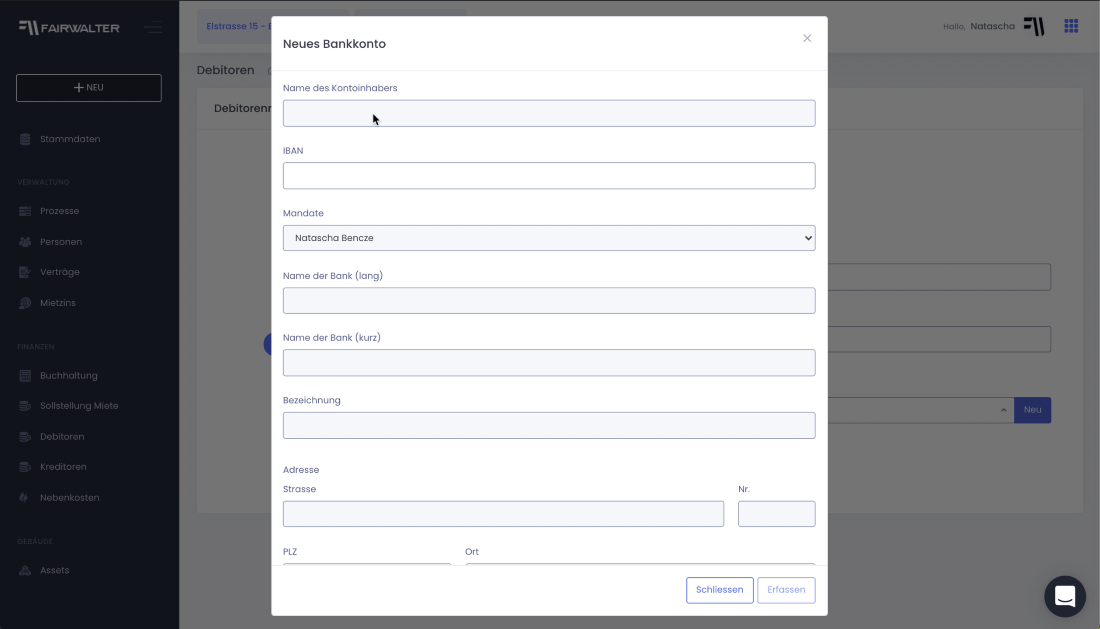The height and width of the screenshot is (629, 1100).
Task: Open the Mandate dropdown showing Natascha Bencze
Action: pos(549,238)
